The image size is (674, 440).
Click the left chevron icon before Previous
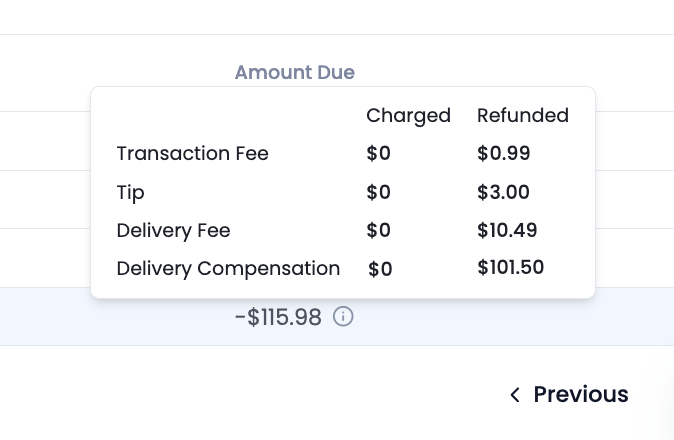coord(515,394)
